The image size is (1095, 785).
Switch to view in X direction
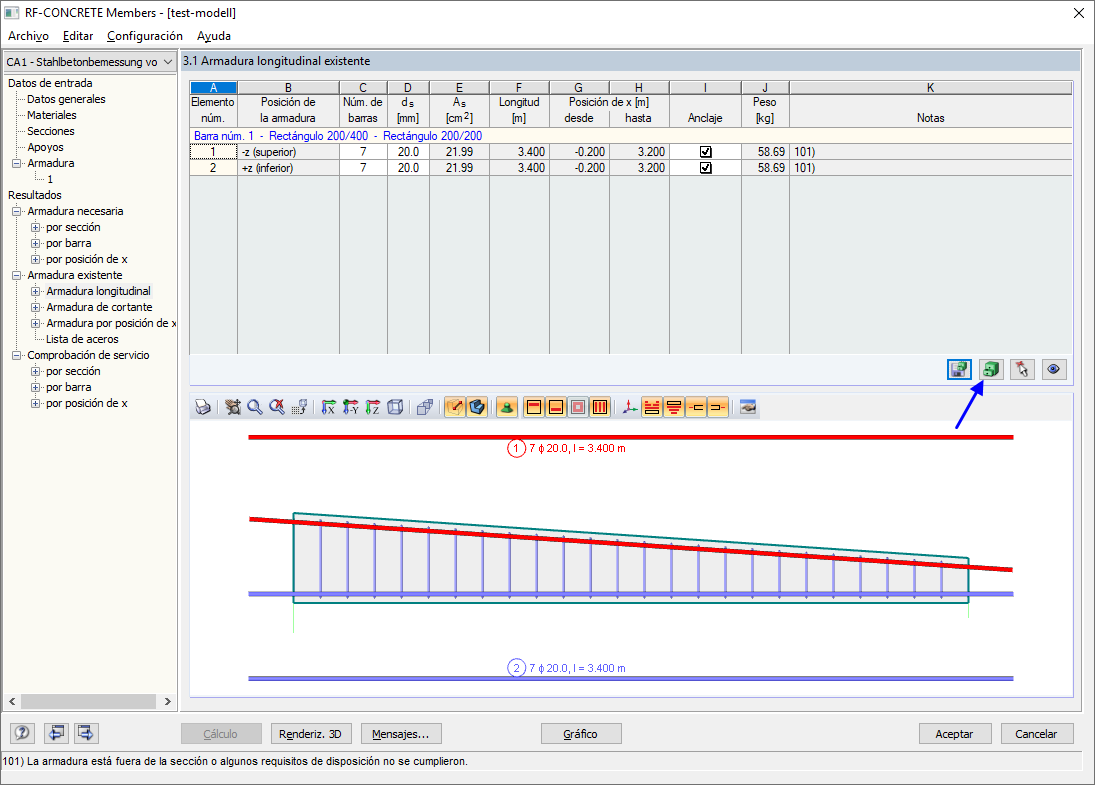[329, 407]
